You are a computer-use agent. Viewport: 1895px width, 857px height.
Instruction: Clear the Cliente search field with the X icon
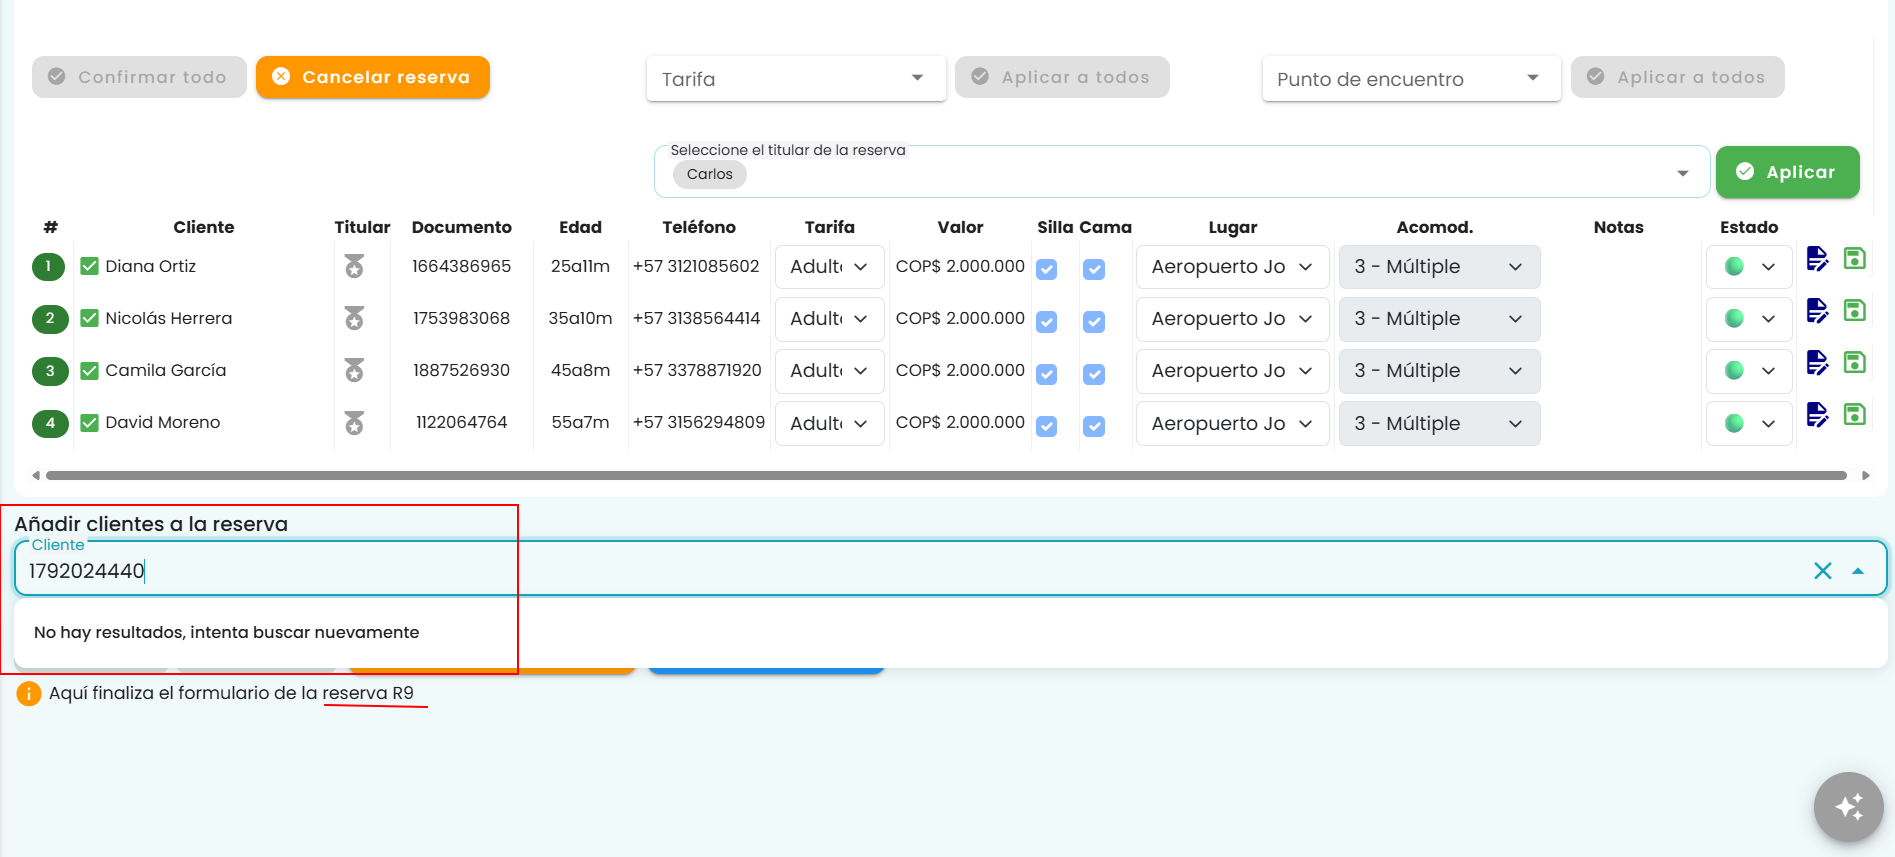coord(1822,571)
